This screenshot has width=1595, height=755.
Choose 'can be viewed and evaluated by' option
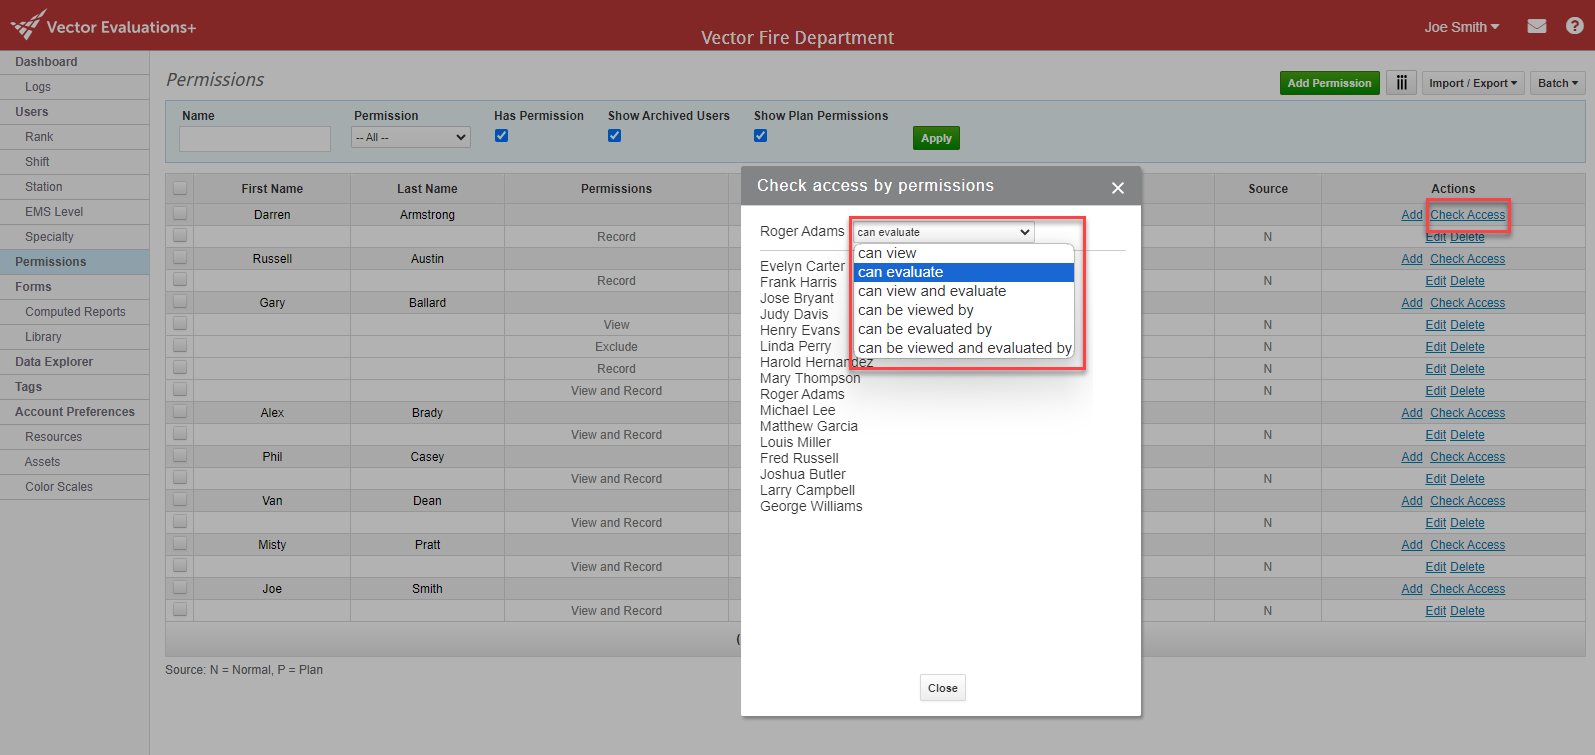click(964, 348)
